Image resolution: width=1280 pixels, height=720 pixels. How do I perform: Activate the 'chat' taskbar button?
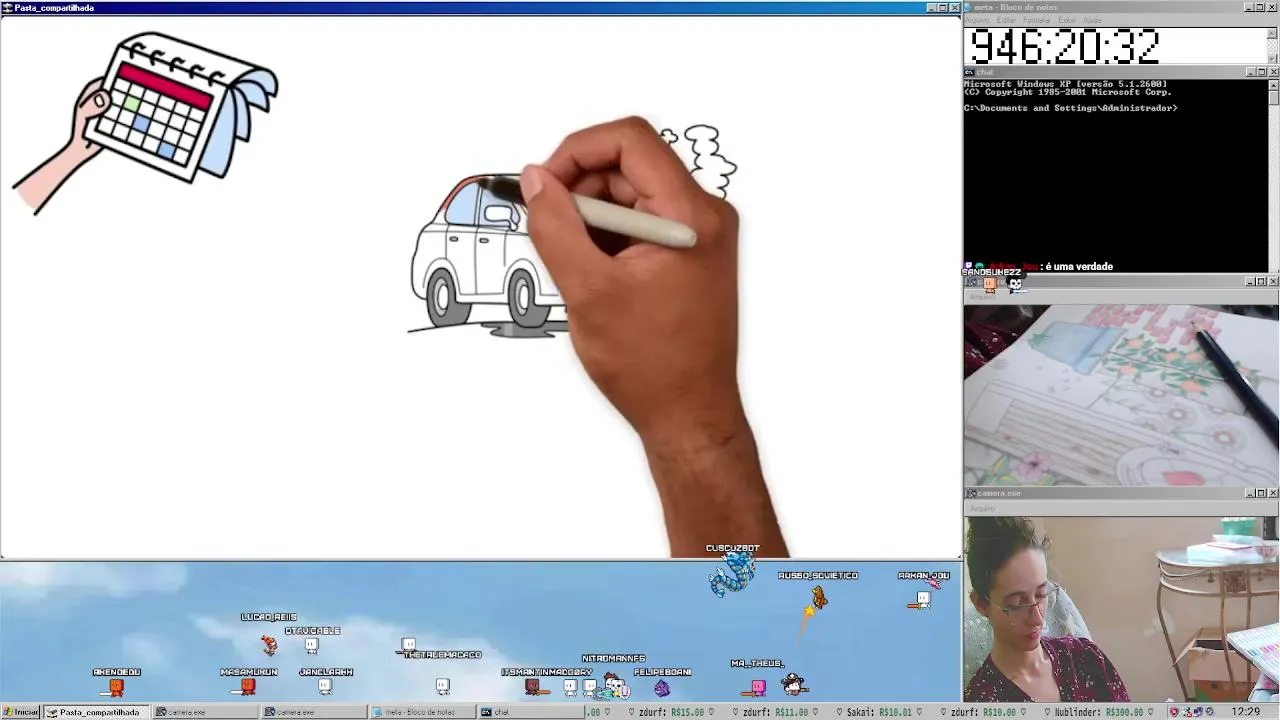coord(530,712)
